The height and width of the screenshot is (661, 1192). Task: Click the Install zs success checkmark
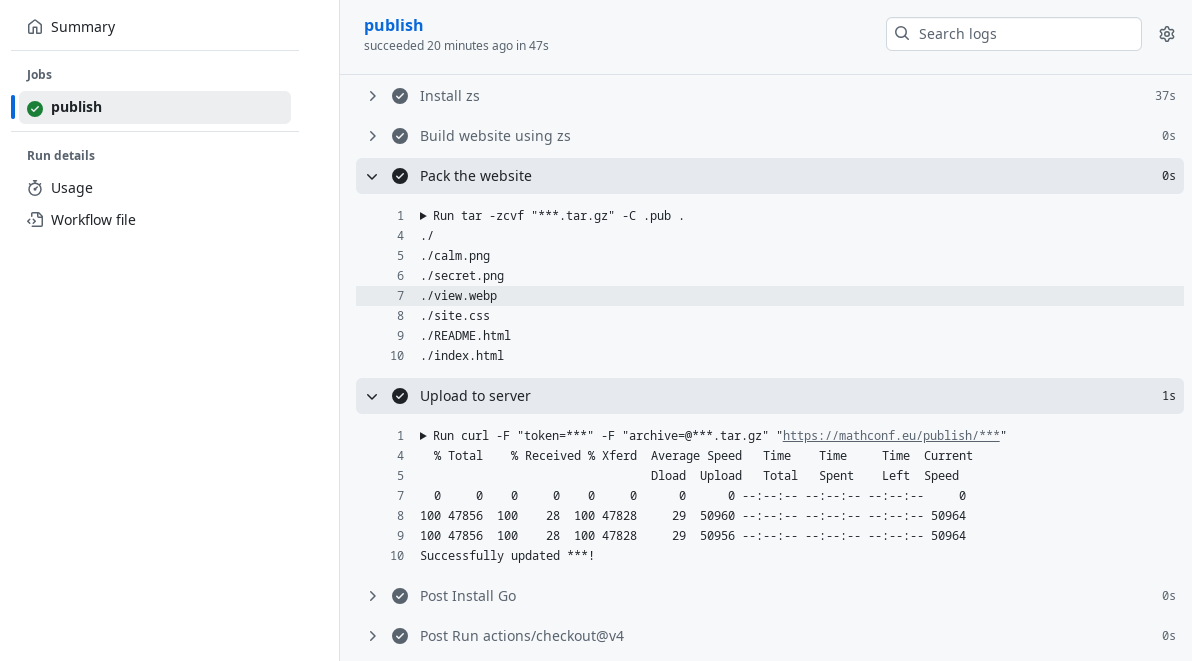[x=400, y=96]
